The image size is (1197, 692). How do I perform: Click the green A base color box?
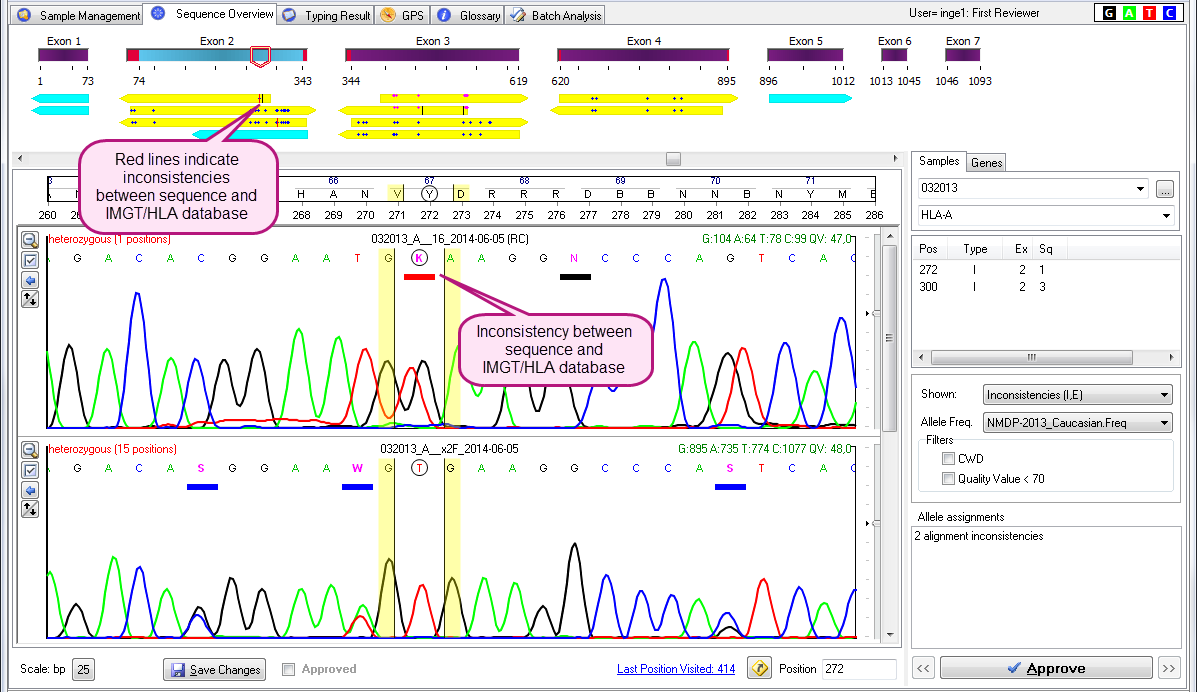click(x=1129, y=13)
